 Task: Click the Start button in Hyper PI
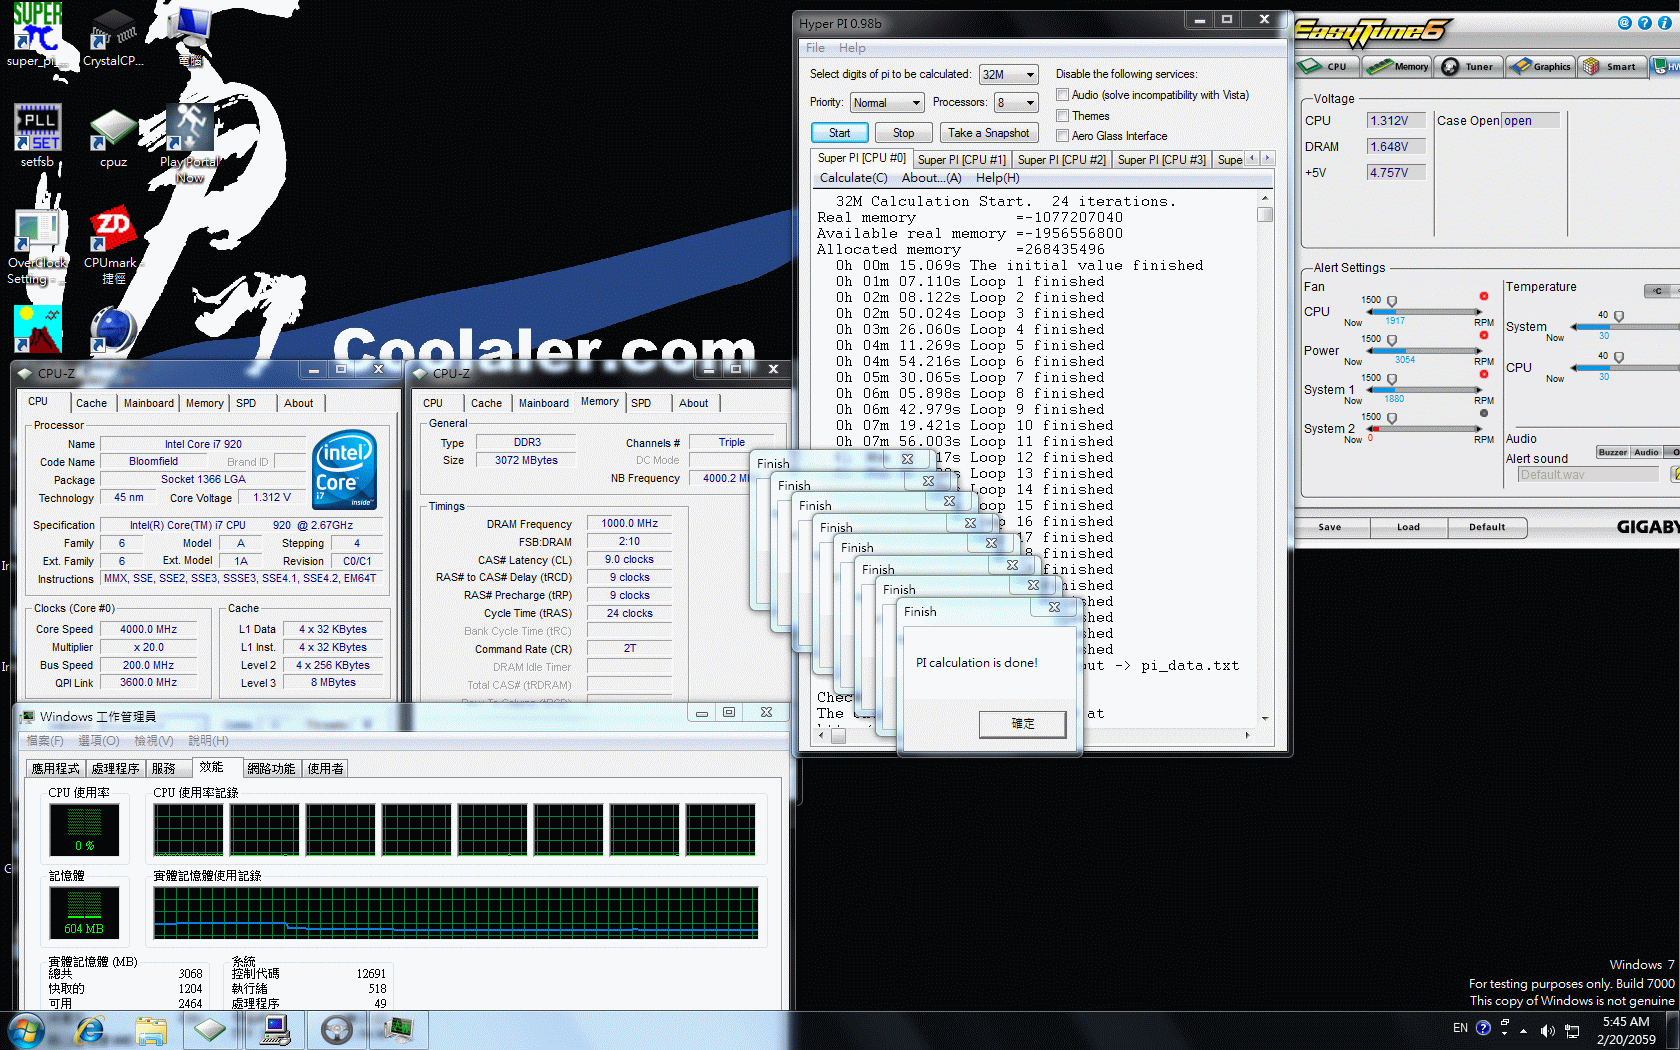[x=839, y=133]
